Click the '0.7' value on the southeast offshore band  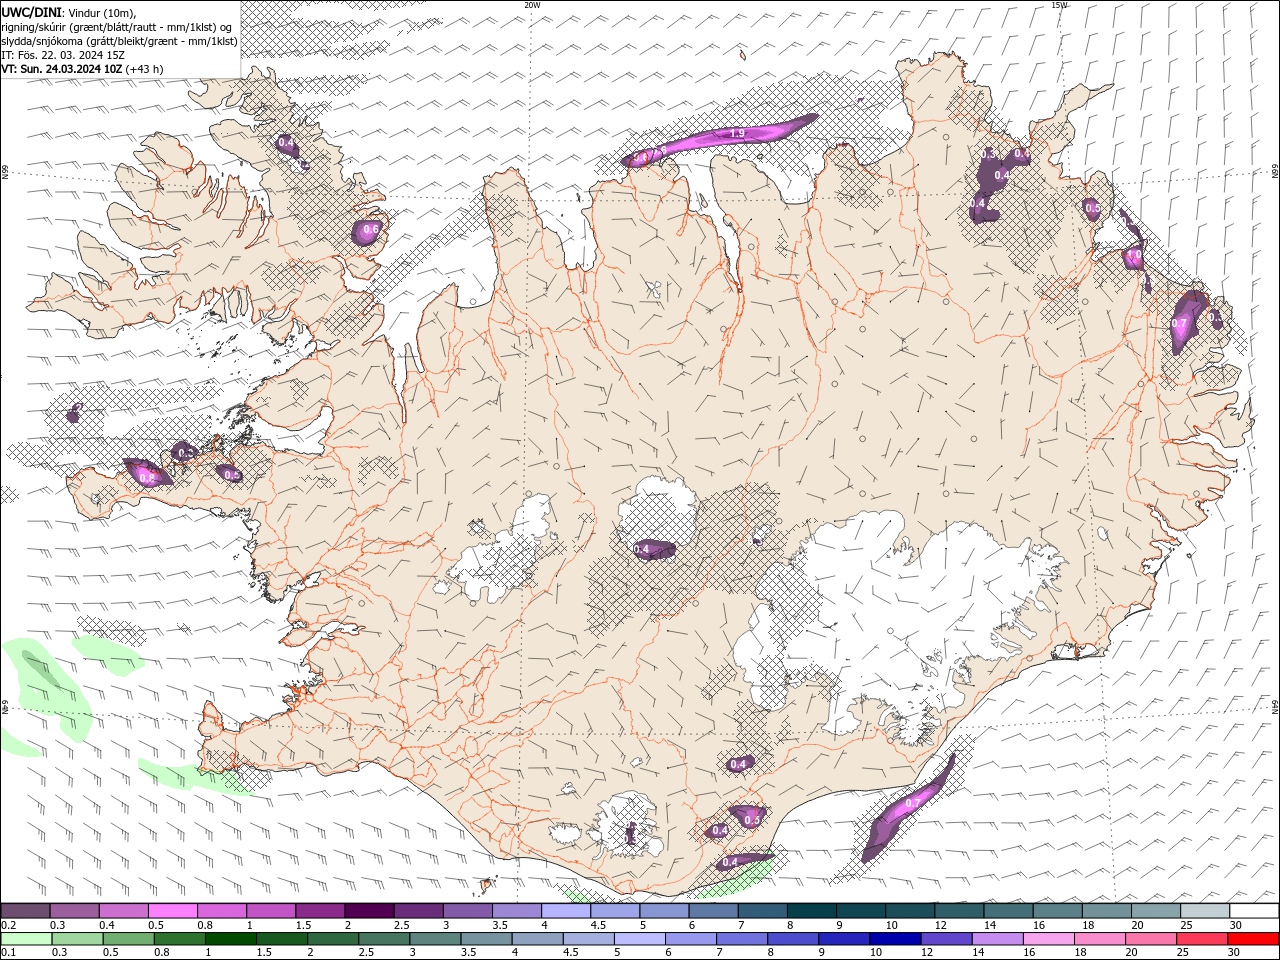click(x=912, y=803)
